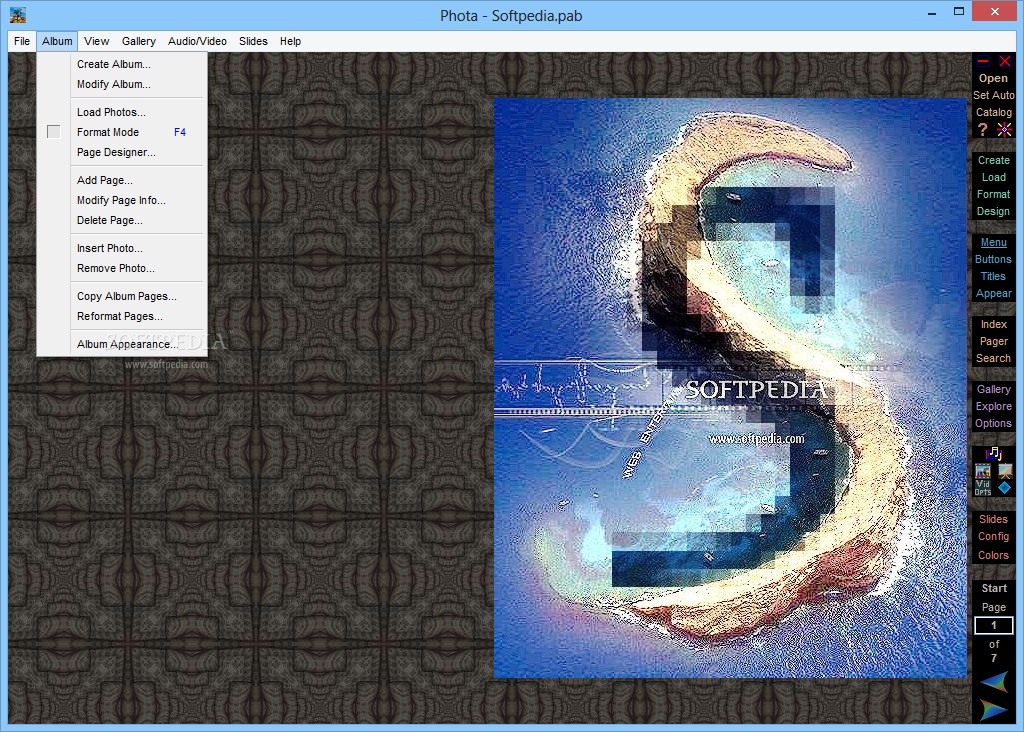Click the question mark help icon
This screenshot has width=1024, height=732.
pos(983,129)
